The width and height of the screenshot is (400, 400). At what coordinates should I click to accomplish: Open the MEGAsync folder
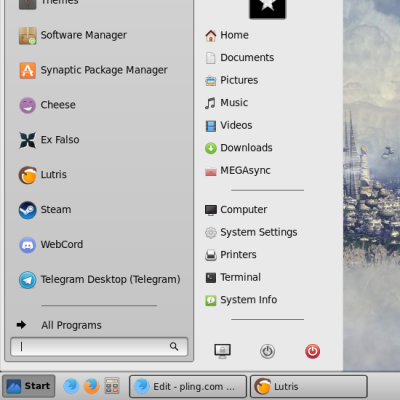pos(238,170)
